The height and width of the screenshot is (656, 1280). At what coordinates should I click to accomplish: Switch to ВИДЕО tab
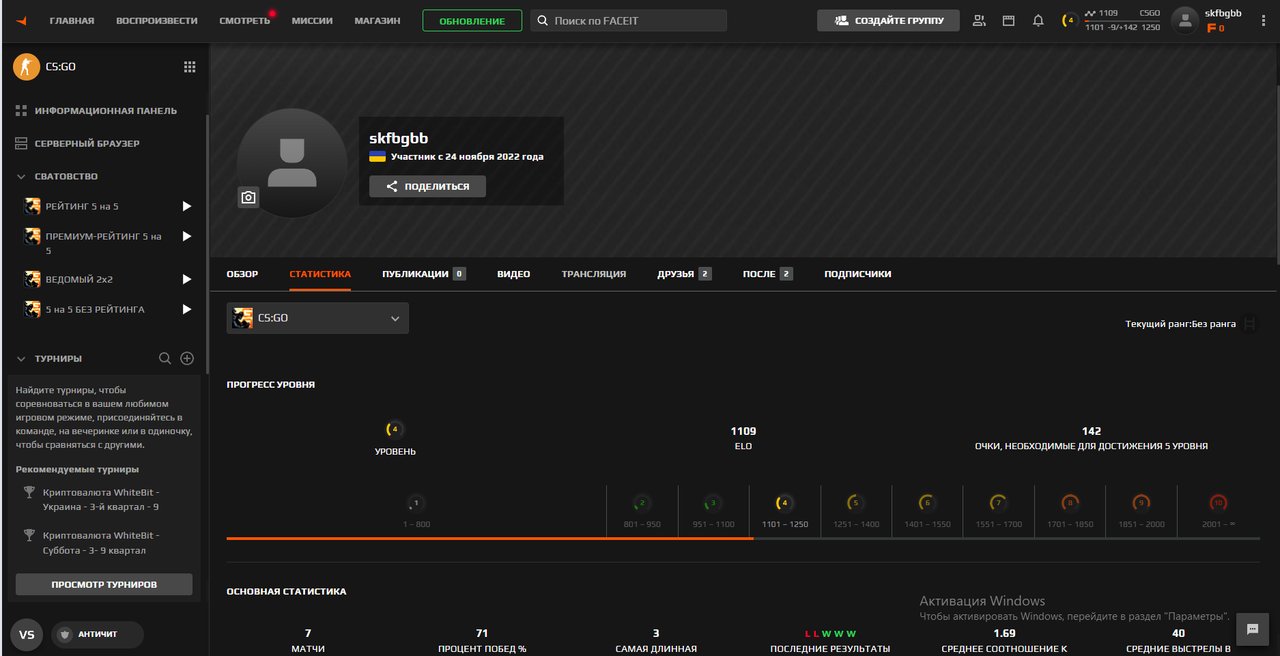coord(514,274)
